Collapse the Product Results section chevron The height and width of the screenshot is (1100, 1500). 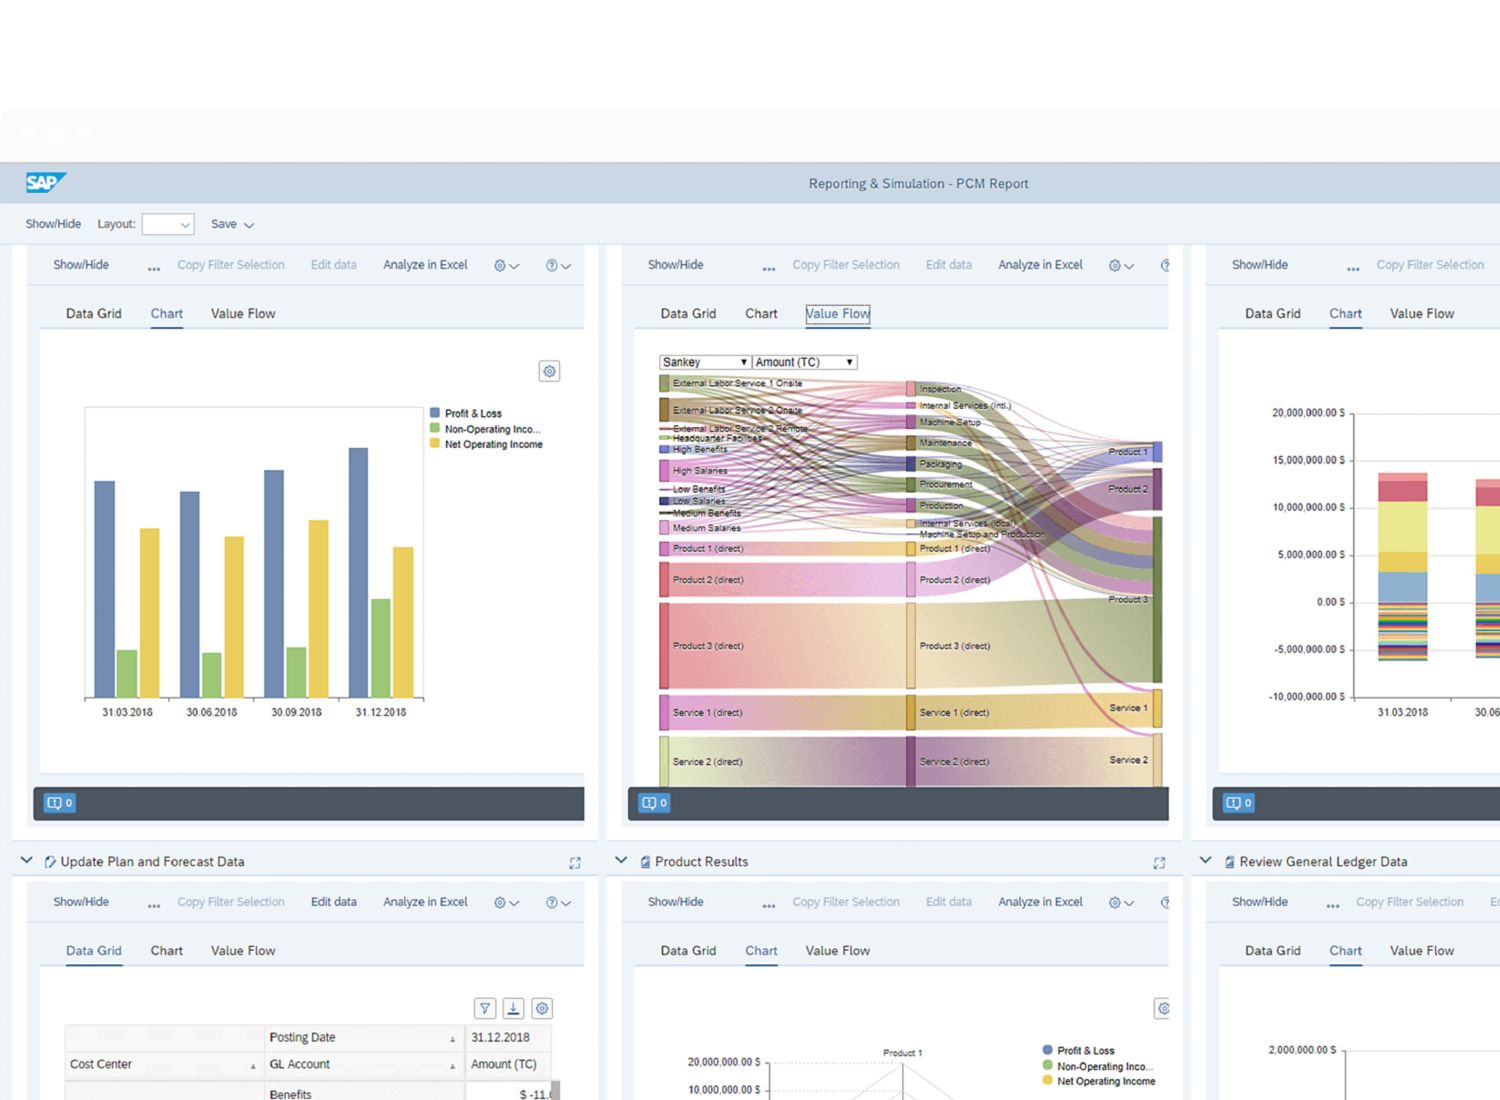(x=621, y=861)
